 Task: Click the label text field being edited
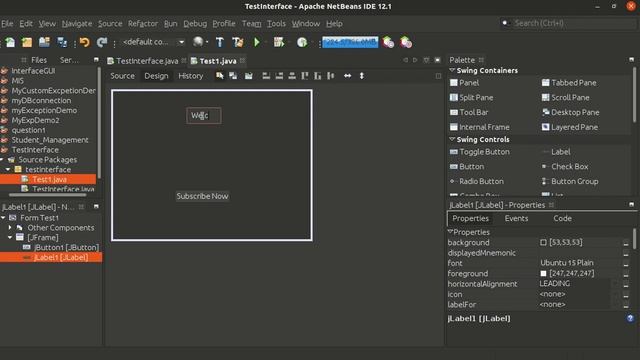pyautogui.click(x=204, y=116)
